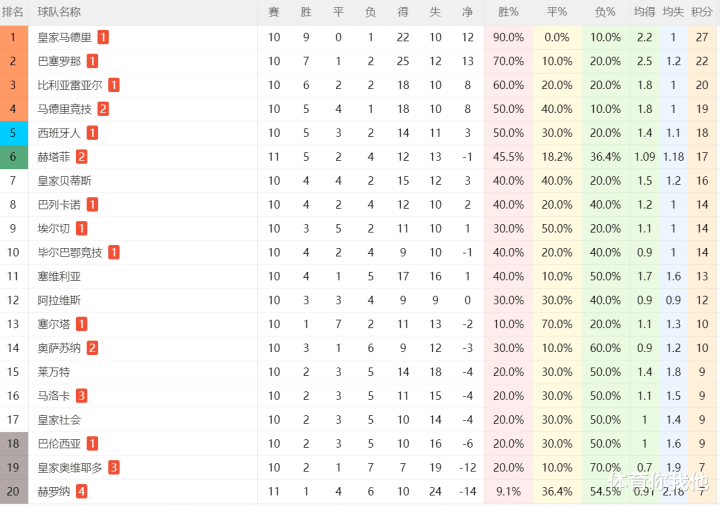Click the 排名 column header
720x505 pixels.
tap(13, 12)
